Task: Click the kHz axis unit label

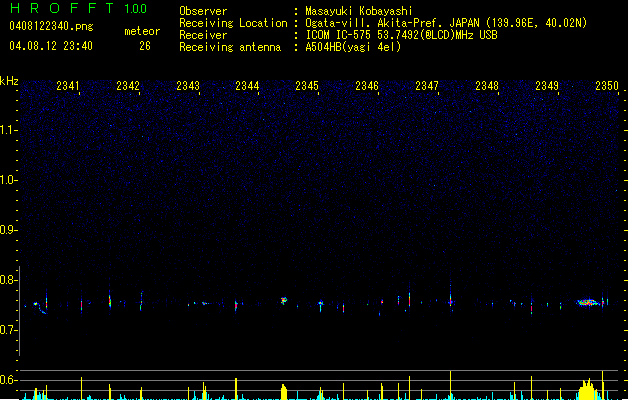Action: click(9, 81)
